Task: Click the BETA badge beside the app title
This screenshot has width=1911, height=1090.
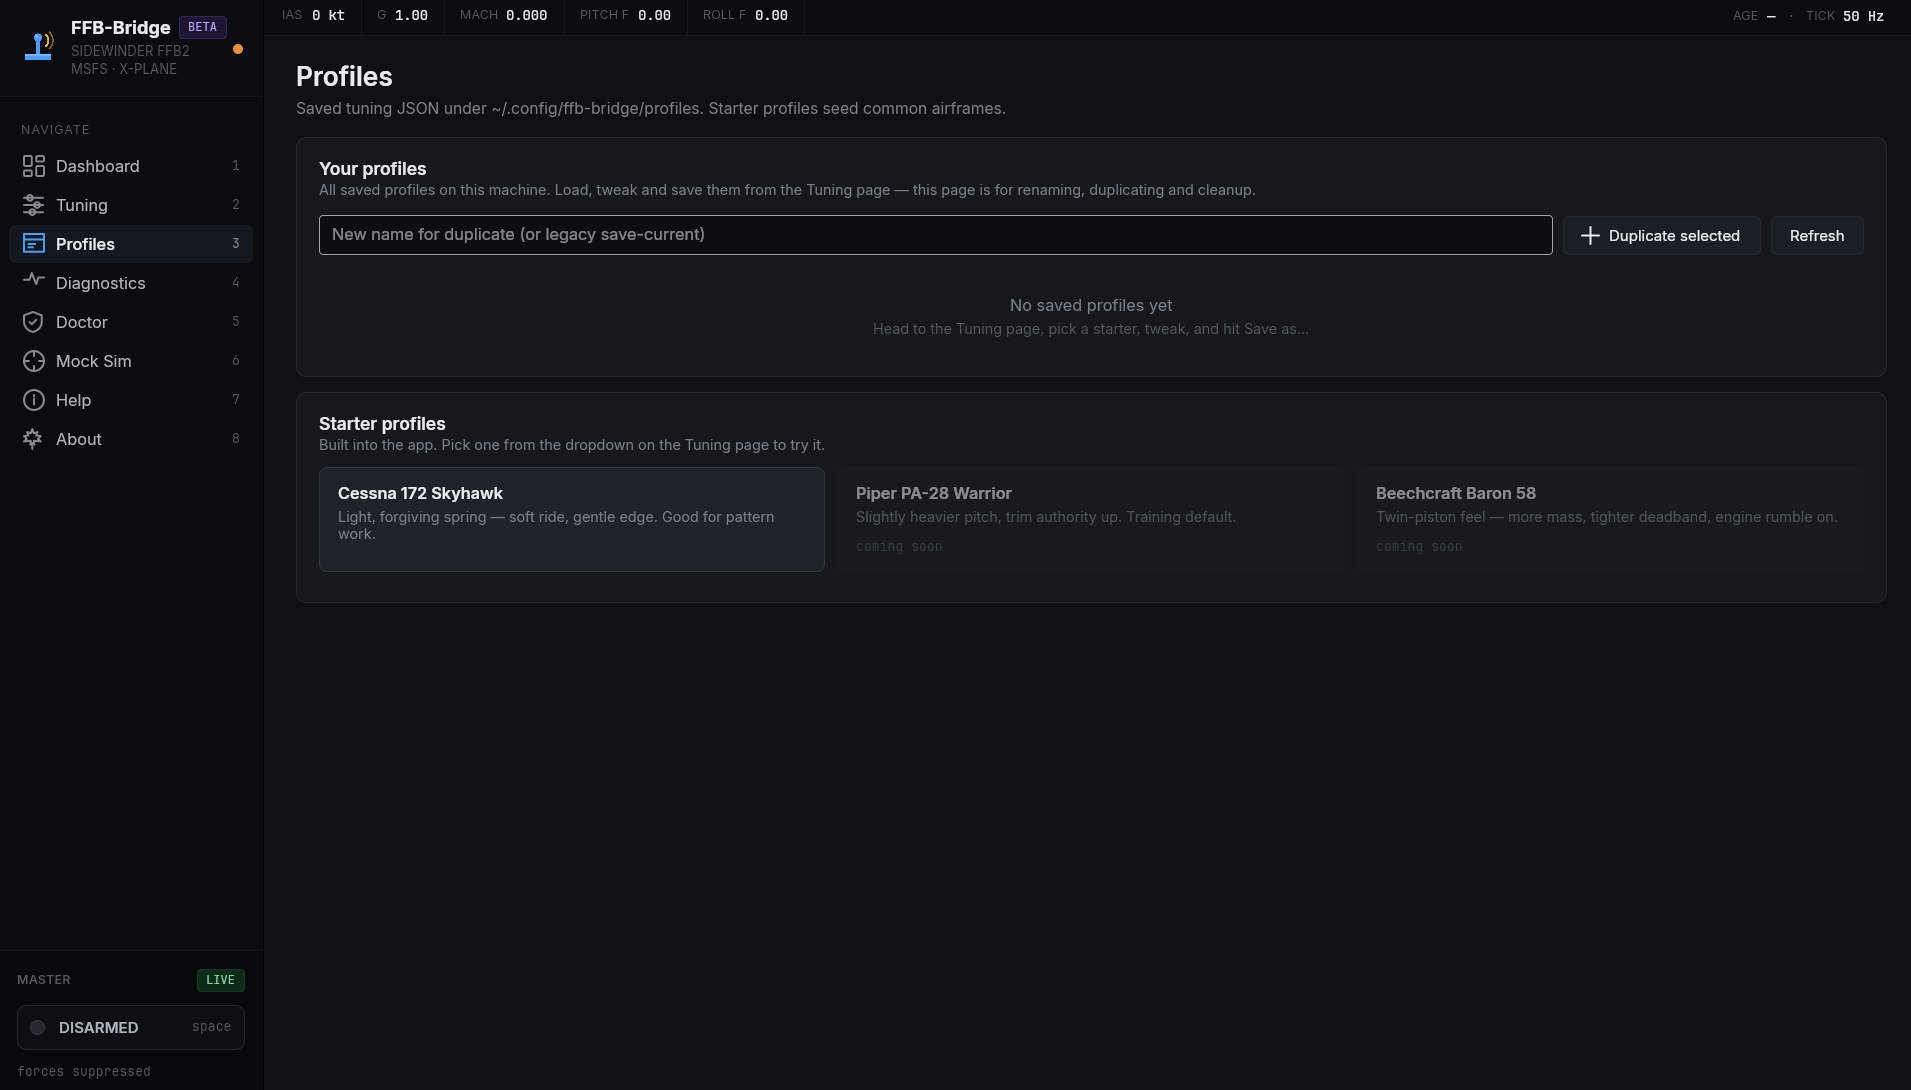Action: click(202, 27)
